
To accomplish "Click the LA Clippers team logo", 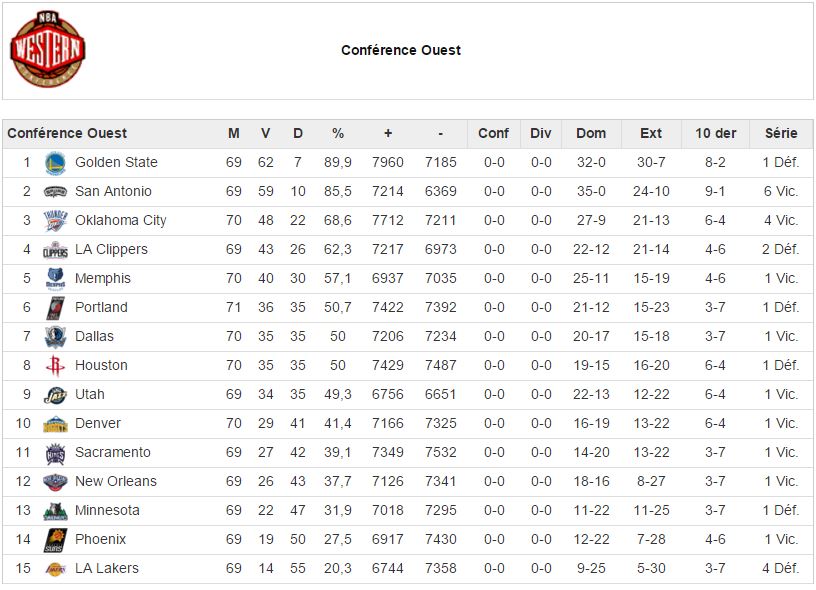I will 55,250.
